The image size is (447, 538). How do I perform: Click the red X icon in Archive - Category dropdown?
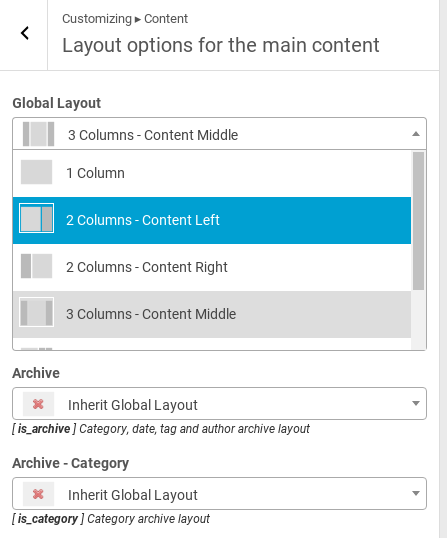click(x=38, y=494)
